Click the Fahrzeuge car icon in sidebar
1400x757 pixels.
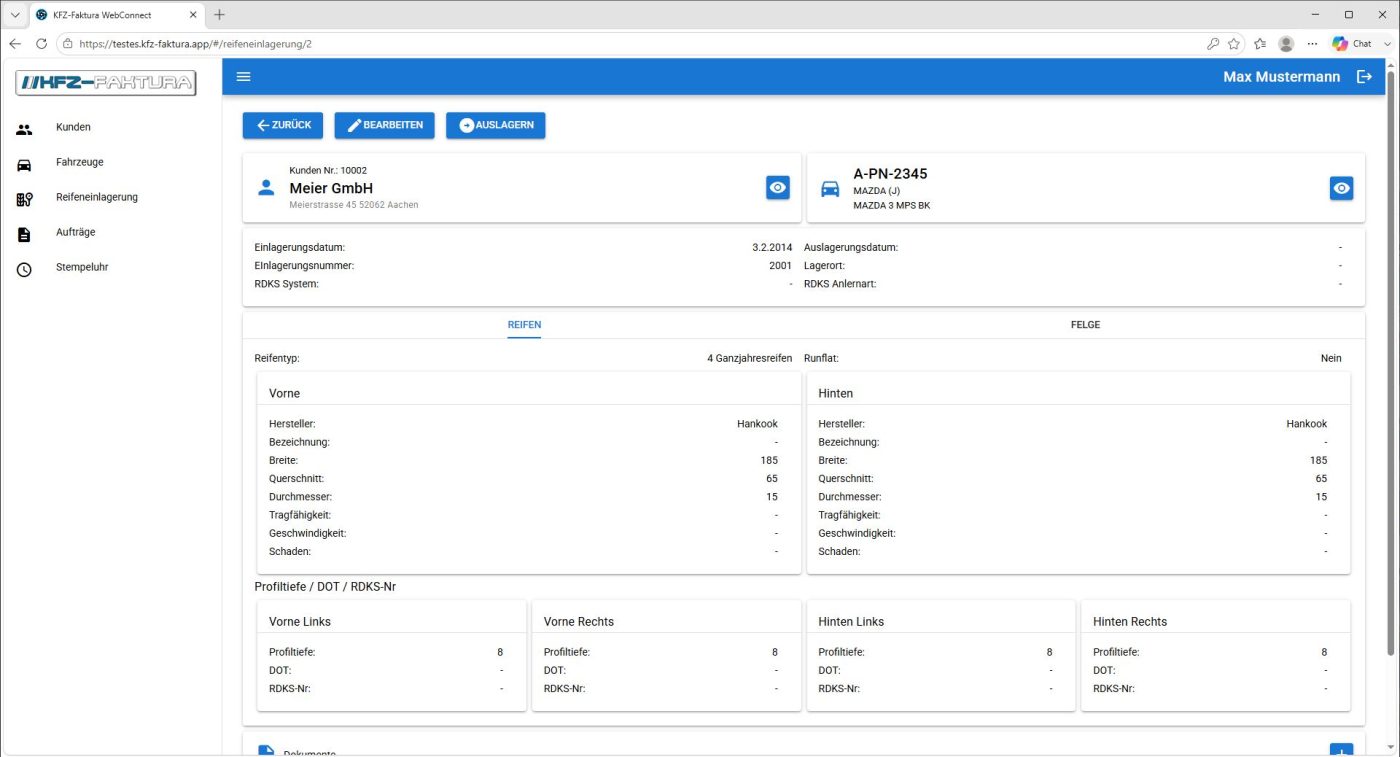coord(24,164)
